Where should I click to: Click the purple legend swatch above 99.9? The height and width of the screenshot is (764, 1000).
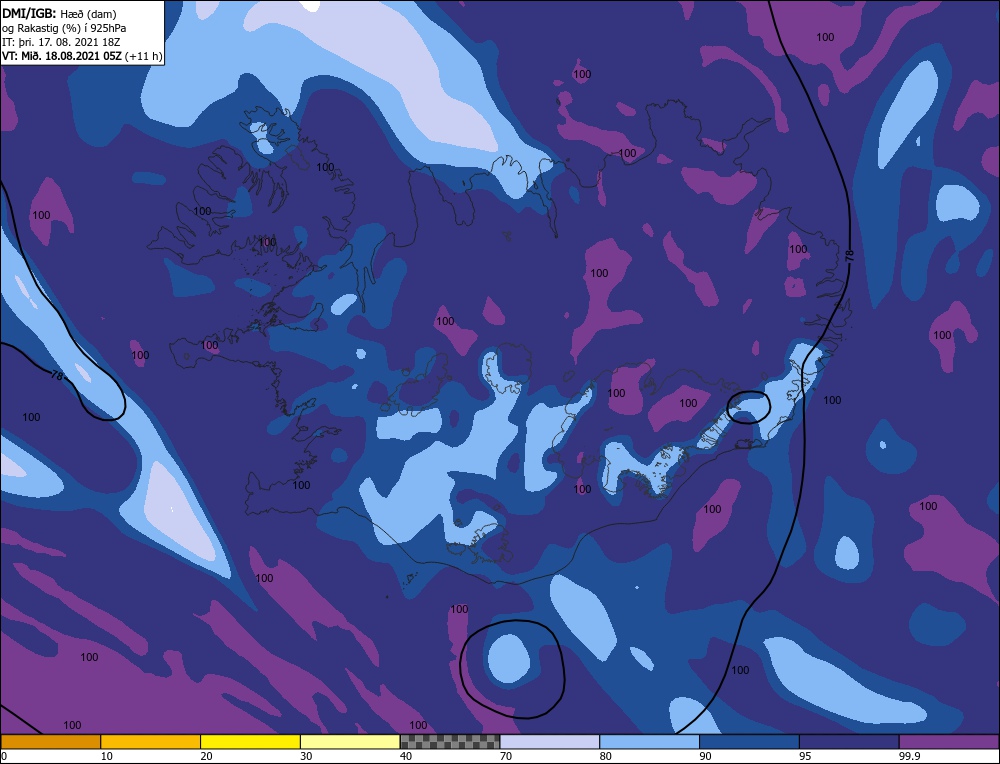[949, 742]
